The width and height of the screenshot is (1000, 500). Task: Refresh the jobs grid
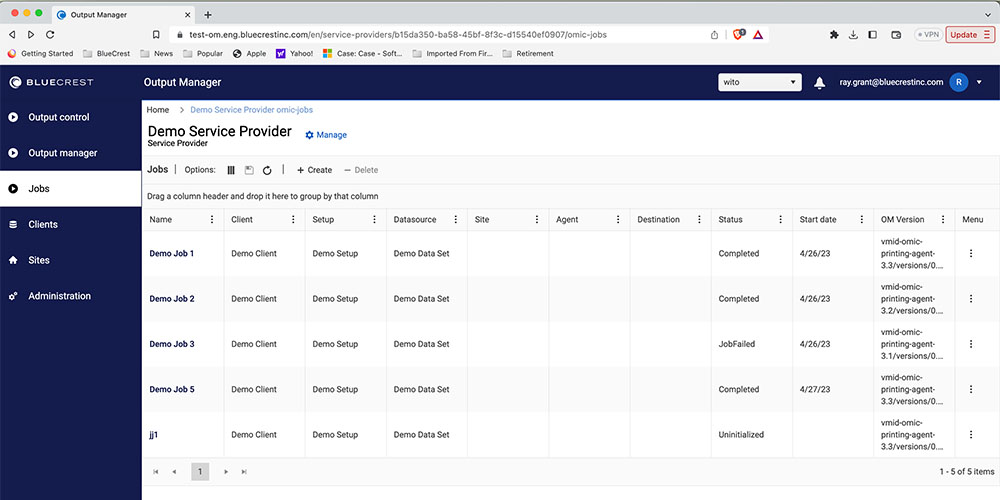tap(267, 170)
